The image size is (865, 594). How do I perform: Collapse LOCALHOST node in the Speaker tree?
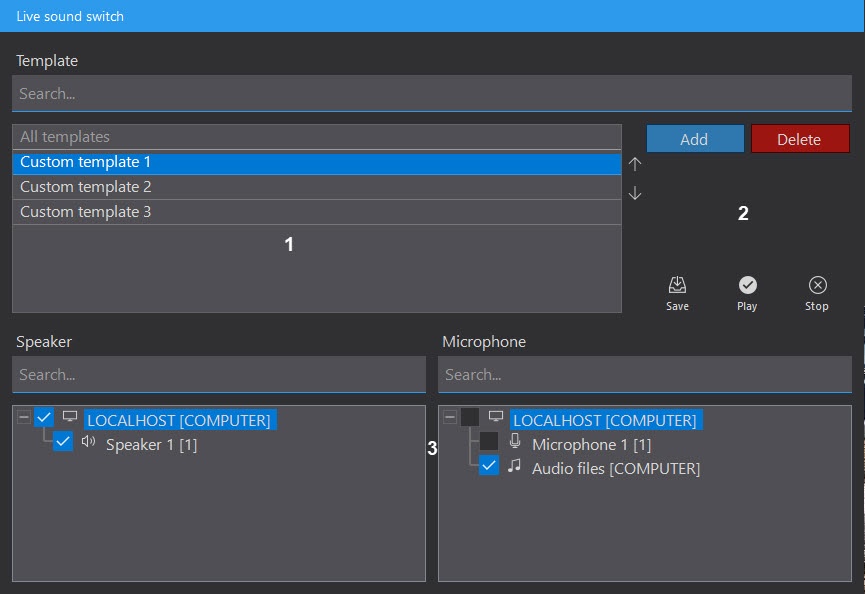pos(24,417)
